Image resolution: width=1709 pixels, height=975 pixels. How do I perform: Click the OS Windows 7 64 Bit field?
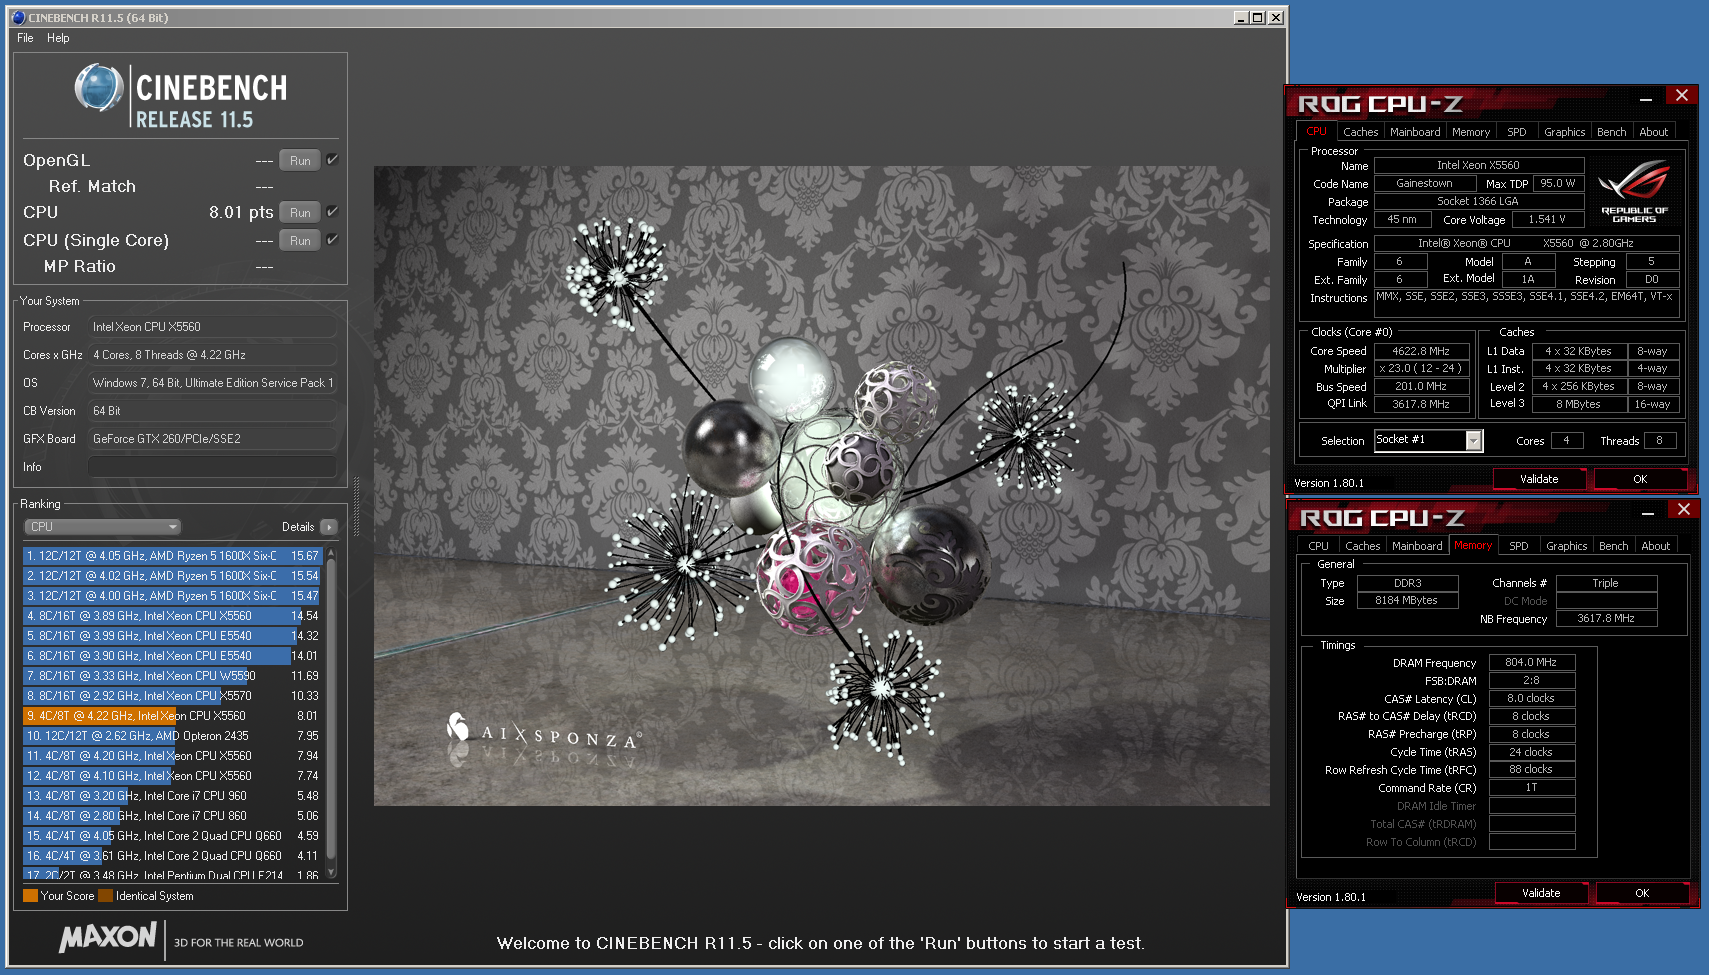pyautogui.click(x=212, y=383)
